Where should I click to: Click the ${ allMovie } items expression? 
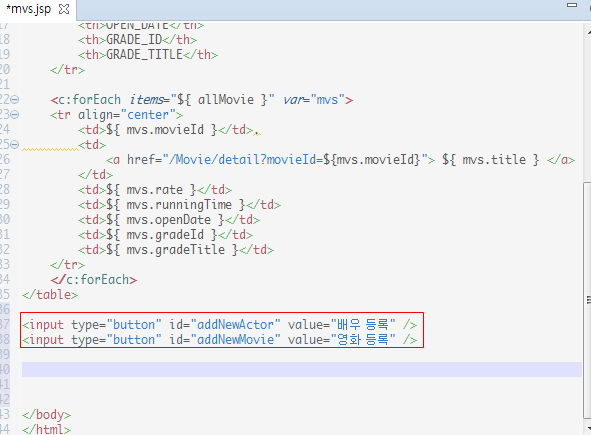coord(222,100)
